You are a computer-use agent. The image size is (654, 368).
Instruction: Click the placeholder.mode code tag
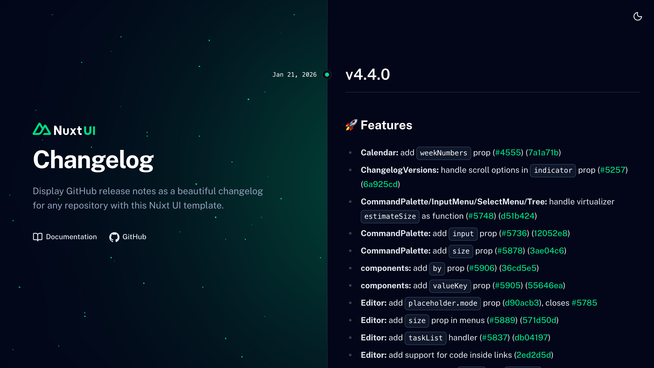point(443,304)
